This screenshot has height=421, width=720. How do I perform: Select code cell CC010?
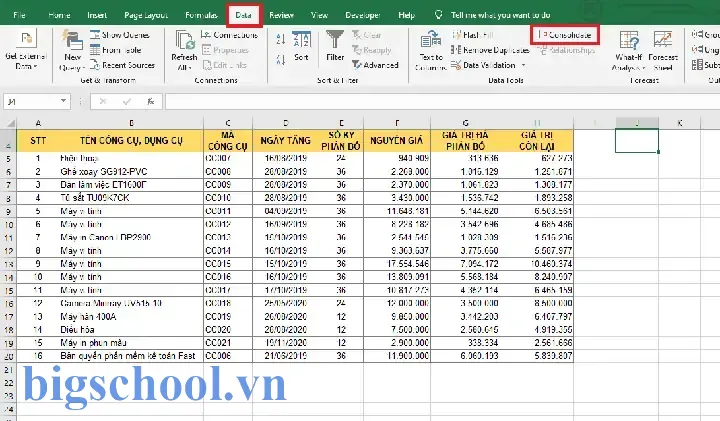tap(228, 198)
